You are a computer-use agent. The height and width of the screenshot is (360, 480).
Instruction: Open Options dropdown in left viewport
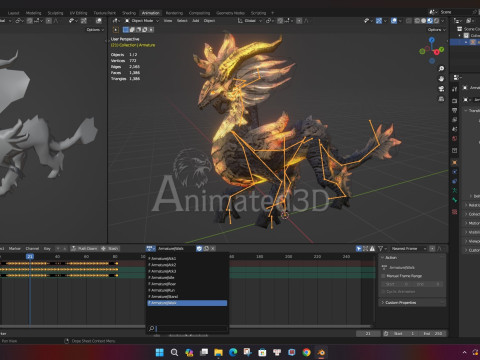(x=95, y=30)
